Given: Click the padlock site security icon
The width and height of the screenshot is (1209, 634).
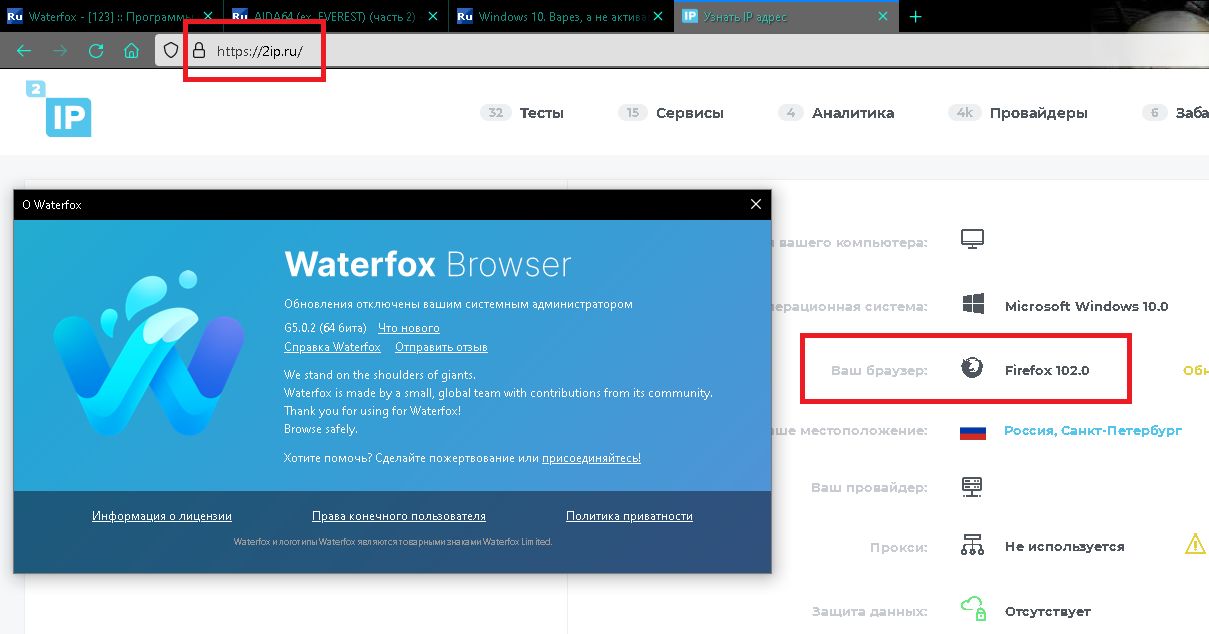Looking at the screenshot, I should coord(198,50).
